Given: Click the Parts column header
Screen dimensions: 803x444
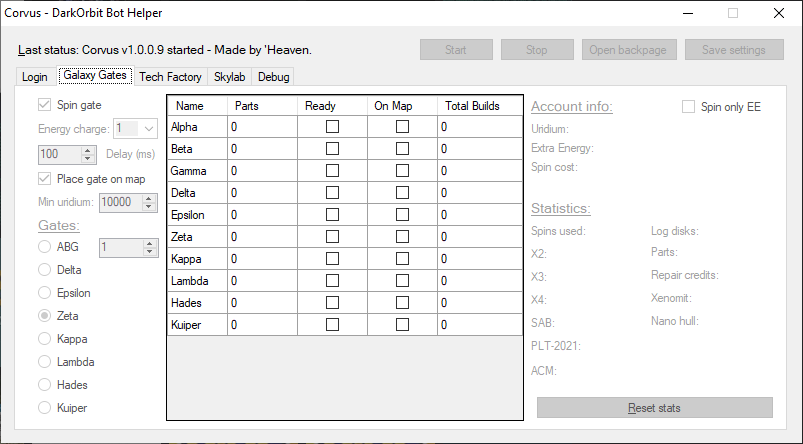Looking at the screenshot, I should [262, 105].
